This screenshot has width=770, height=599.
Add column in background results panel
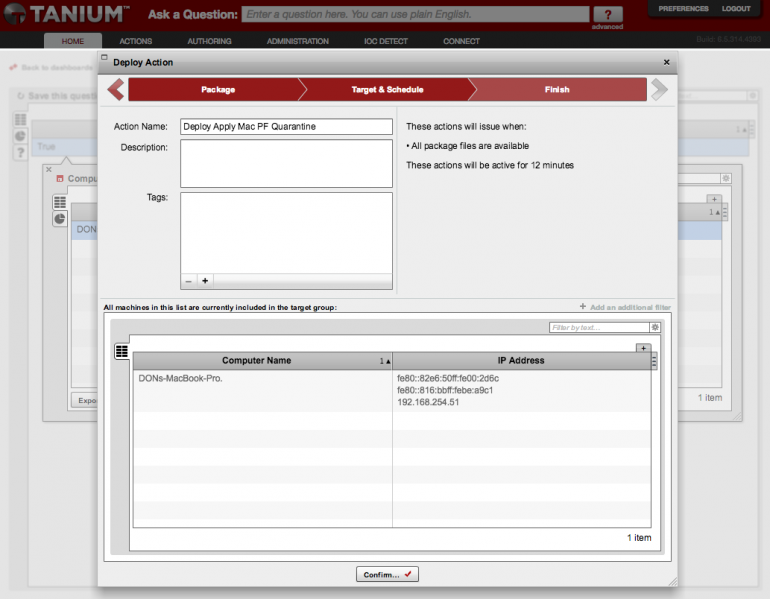tap(714, 199)
